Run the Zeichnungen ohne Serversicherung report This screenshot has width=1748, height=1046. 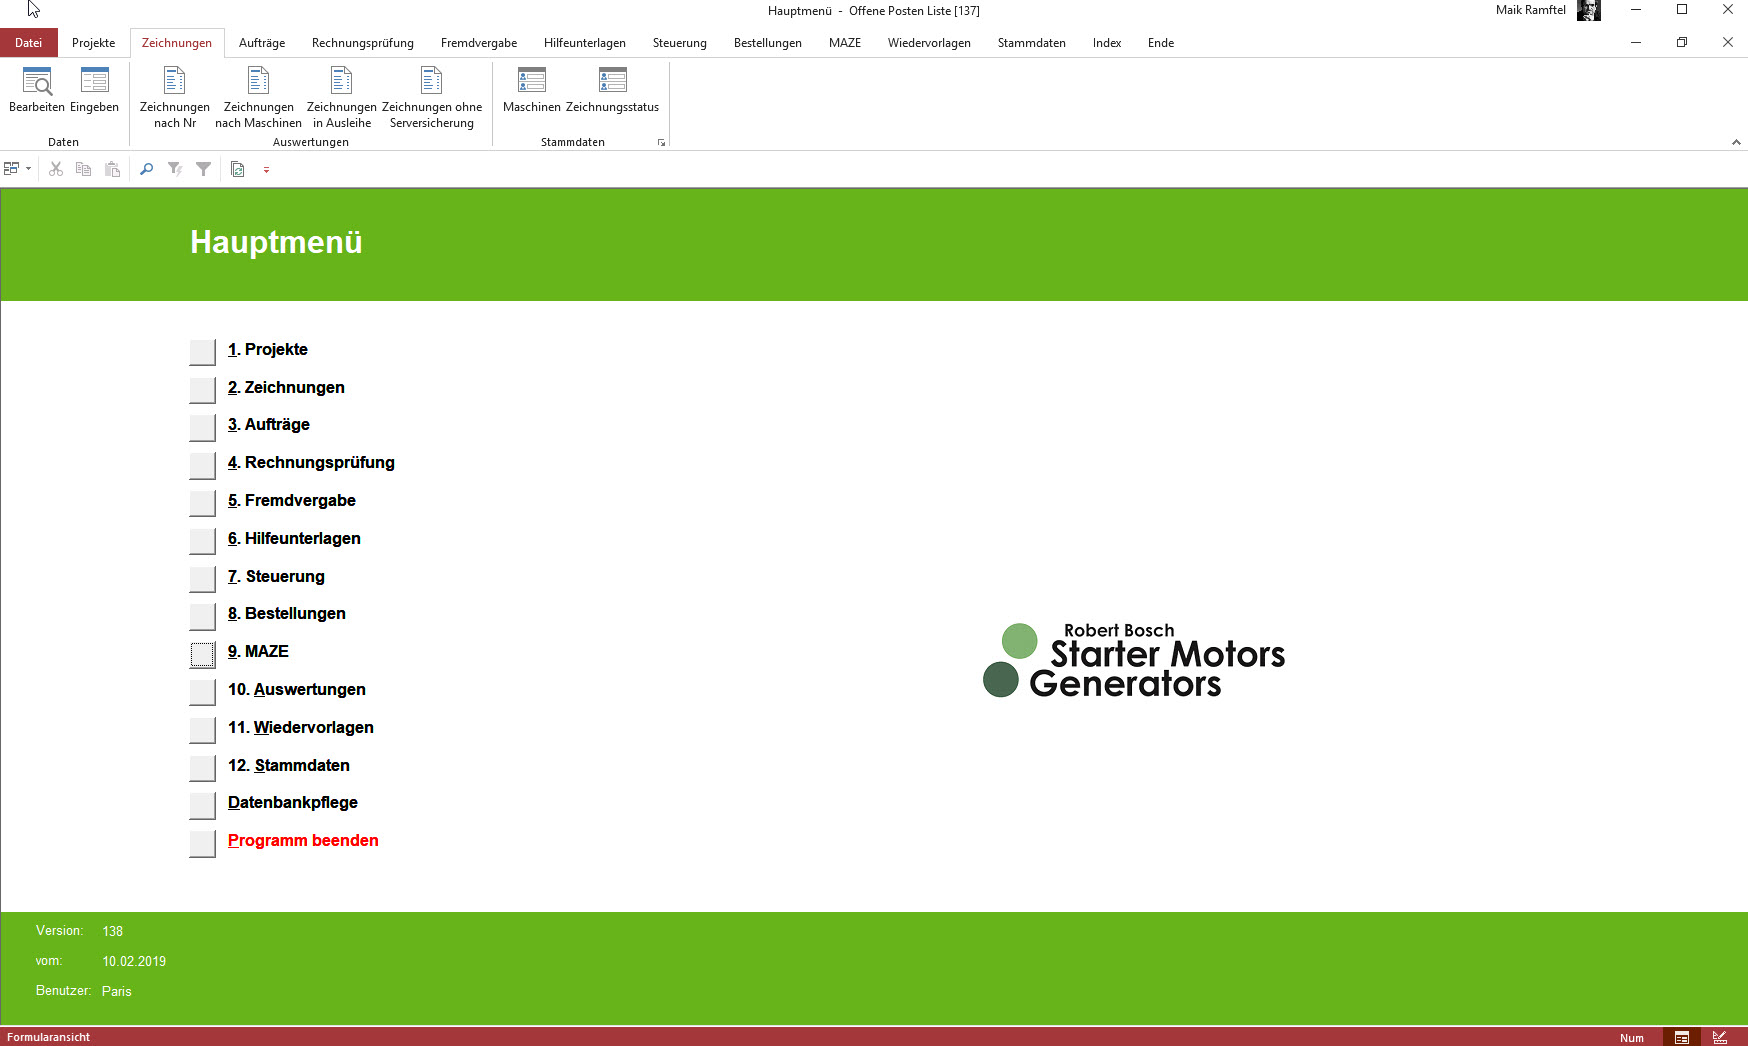click(x=432, y=98)
